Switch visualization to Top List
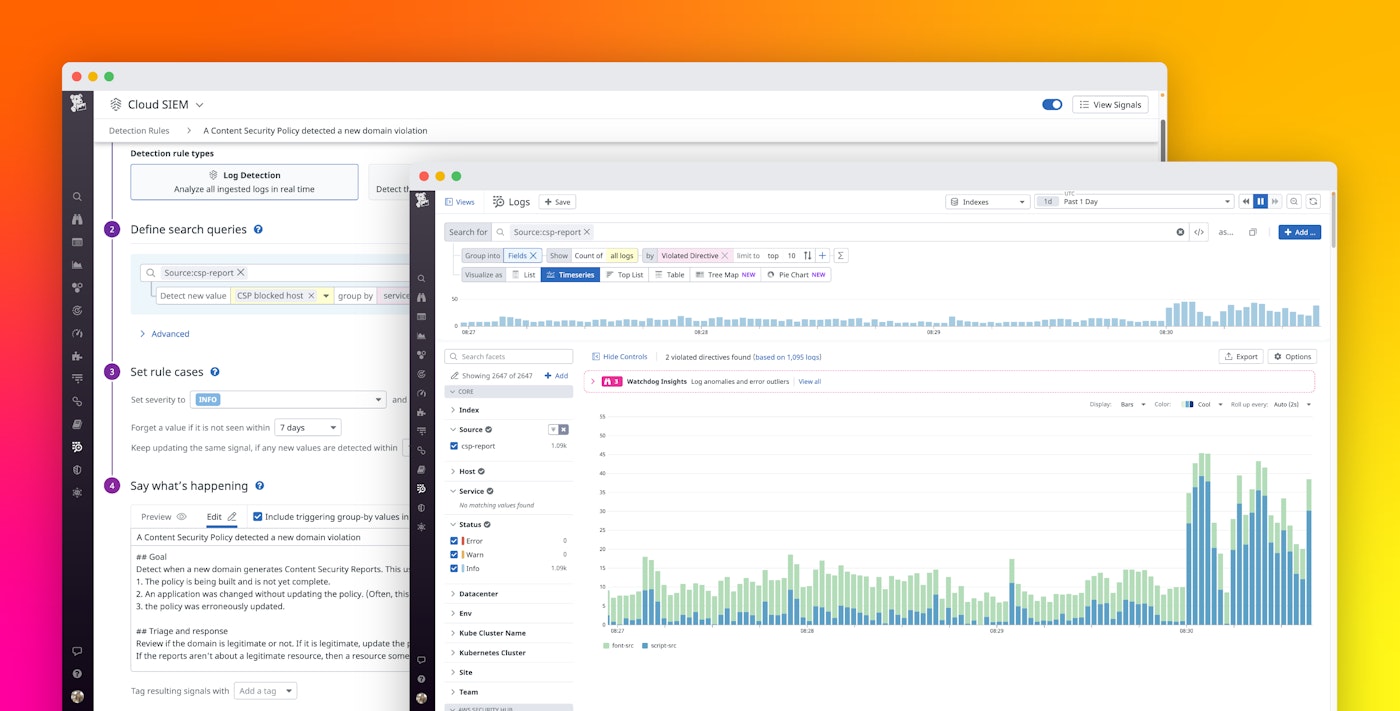1400x711 pixels. [x=624, y=274]
